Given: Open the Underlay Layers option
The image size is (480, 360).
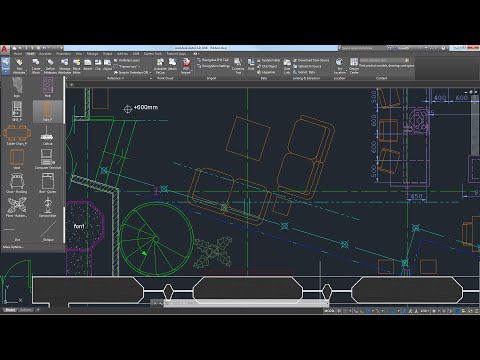Looking at the screenshot, I should (127, 60).
